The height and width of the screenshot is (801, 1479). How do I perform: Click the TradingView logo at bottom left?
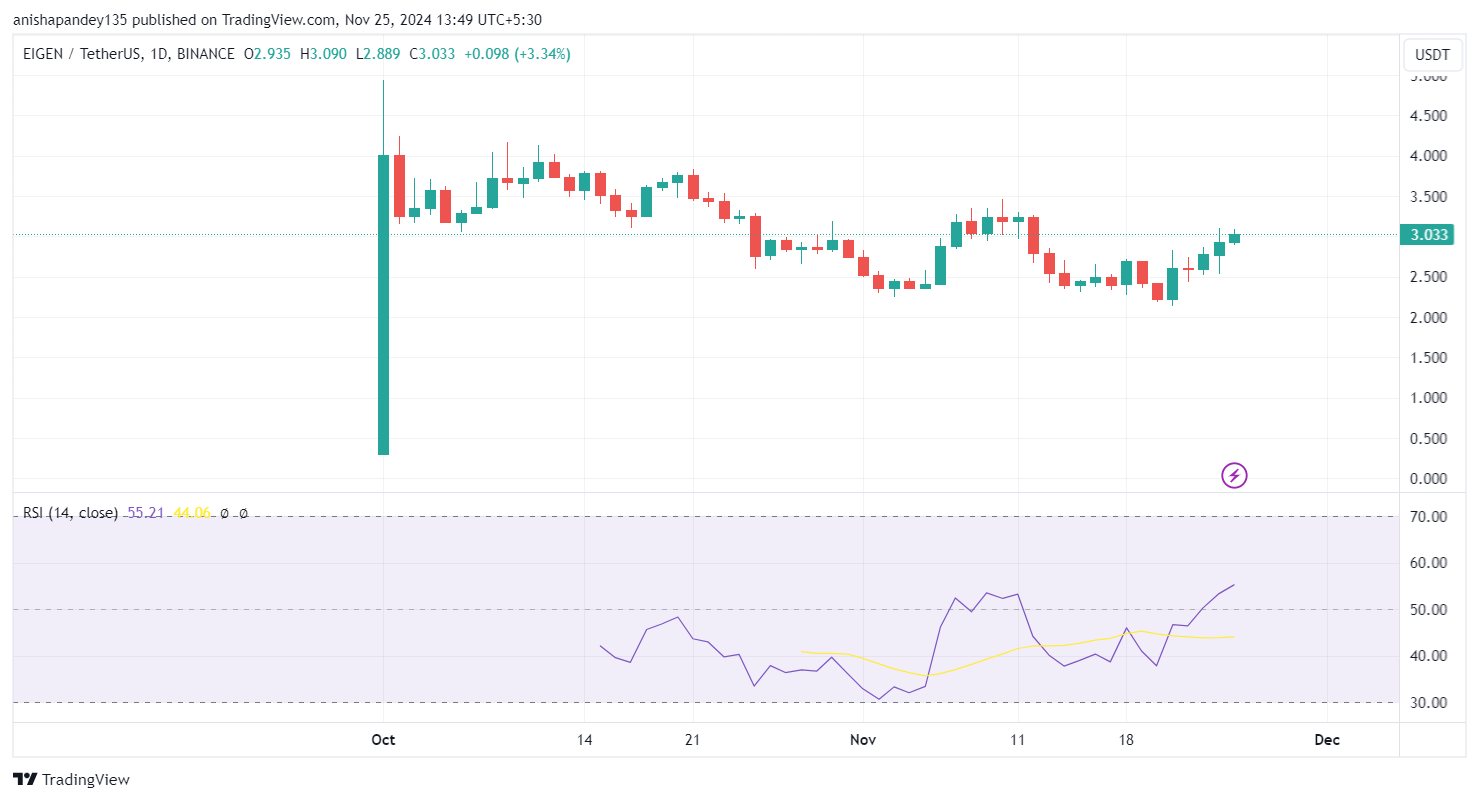click(x=72, y=779)
